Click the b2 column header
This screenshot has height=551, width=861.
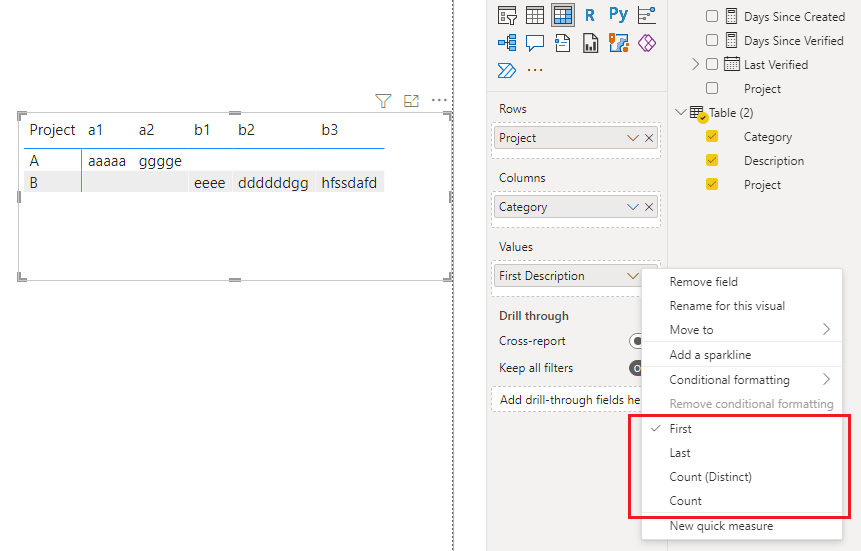247,130
